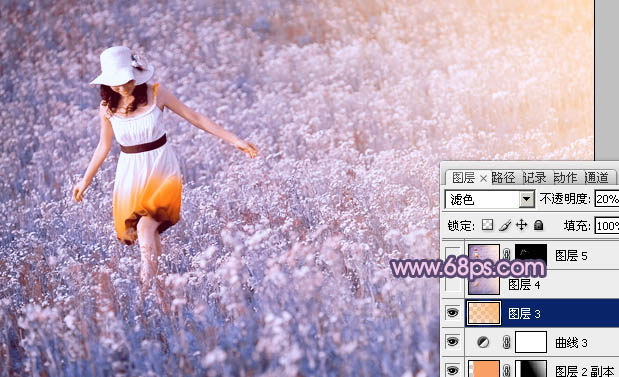This screenshot has width=619, height=377.
Task: Click the 不透明度 opacity value field
Action: click(x=607, y=199)
